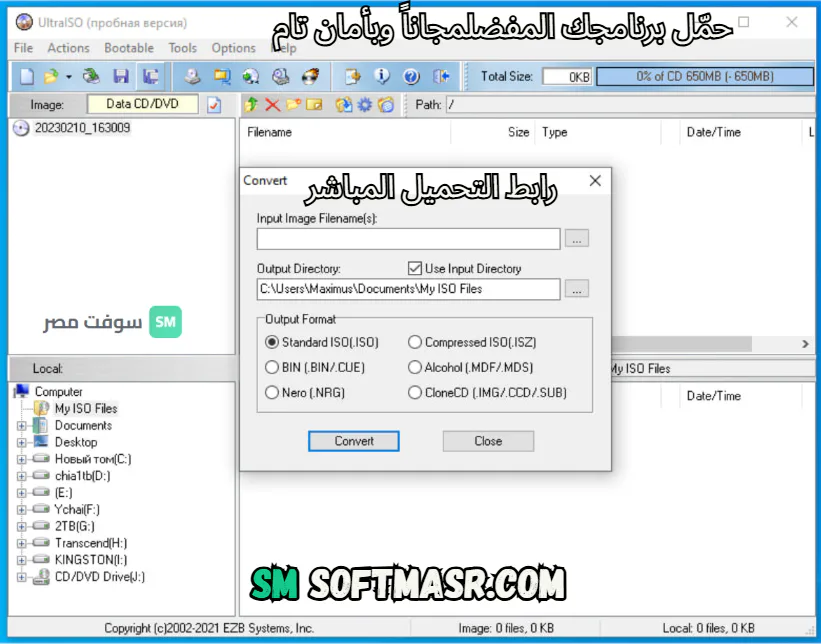Image resolution: width=821 pixels, height=644 pixels.
Task: Click the Exit door-arrow toolbar icon
Action: (441, 76)
